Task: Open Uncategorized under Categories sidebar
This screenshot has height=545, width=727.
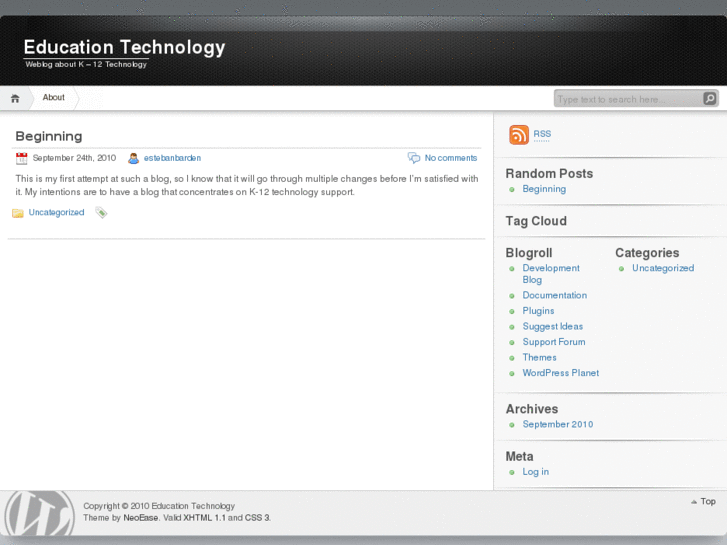Action: tap(663, 268)
